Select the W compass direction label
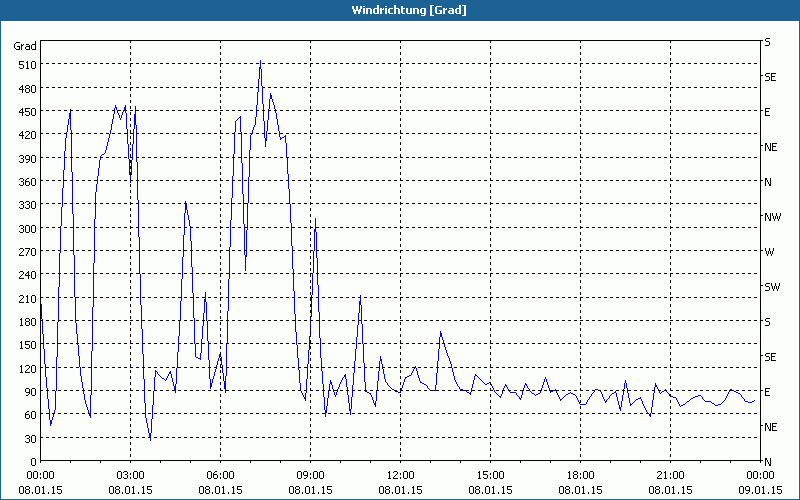The width and height of the screenshot is (800, 500). coord(769,252)
